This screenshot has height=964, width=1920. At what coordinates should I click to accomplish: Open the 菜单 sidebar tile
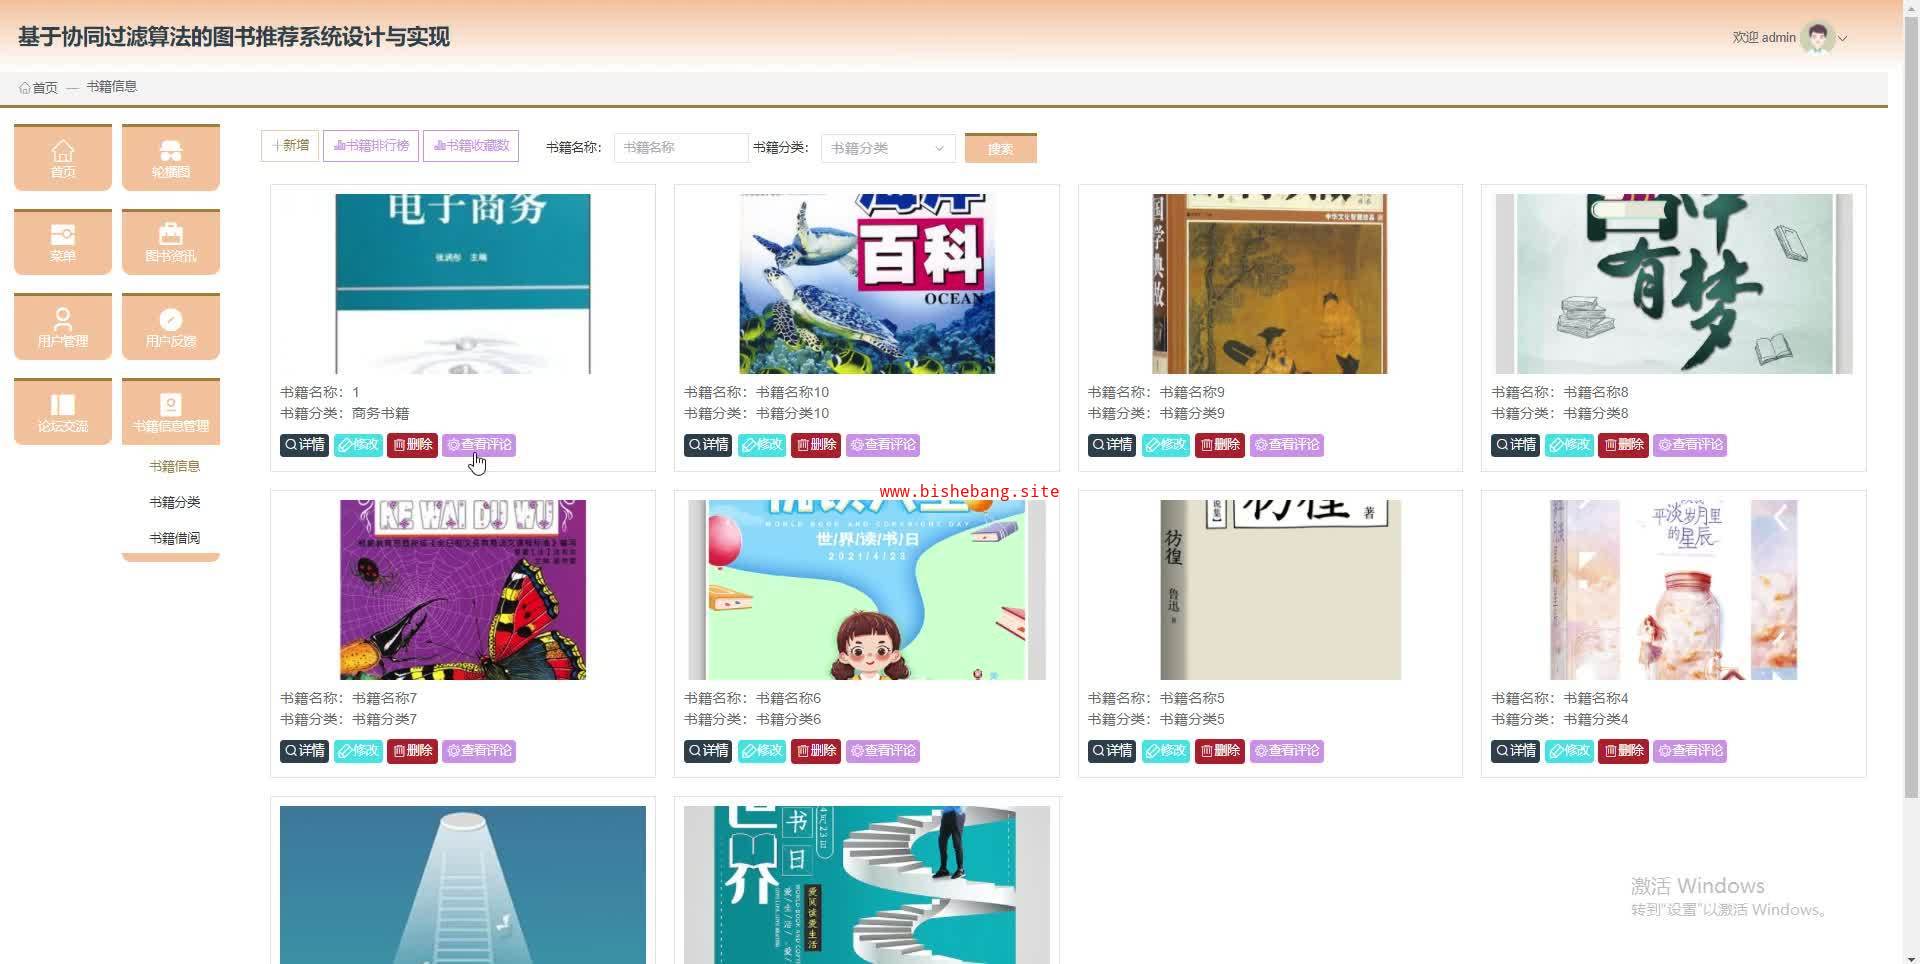pyautogui.click(x=63, y=242)
